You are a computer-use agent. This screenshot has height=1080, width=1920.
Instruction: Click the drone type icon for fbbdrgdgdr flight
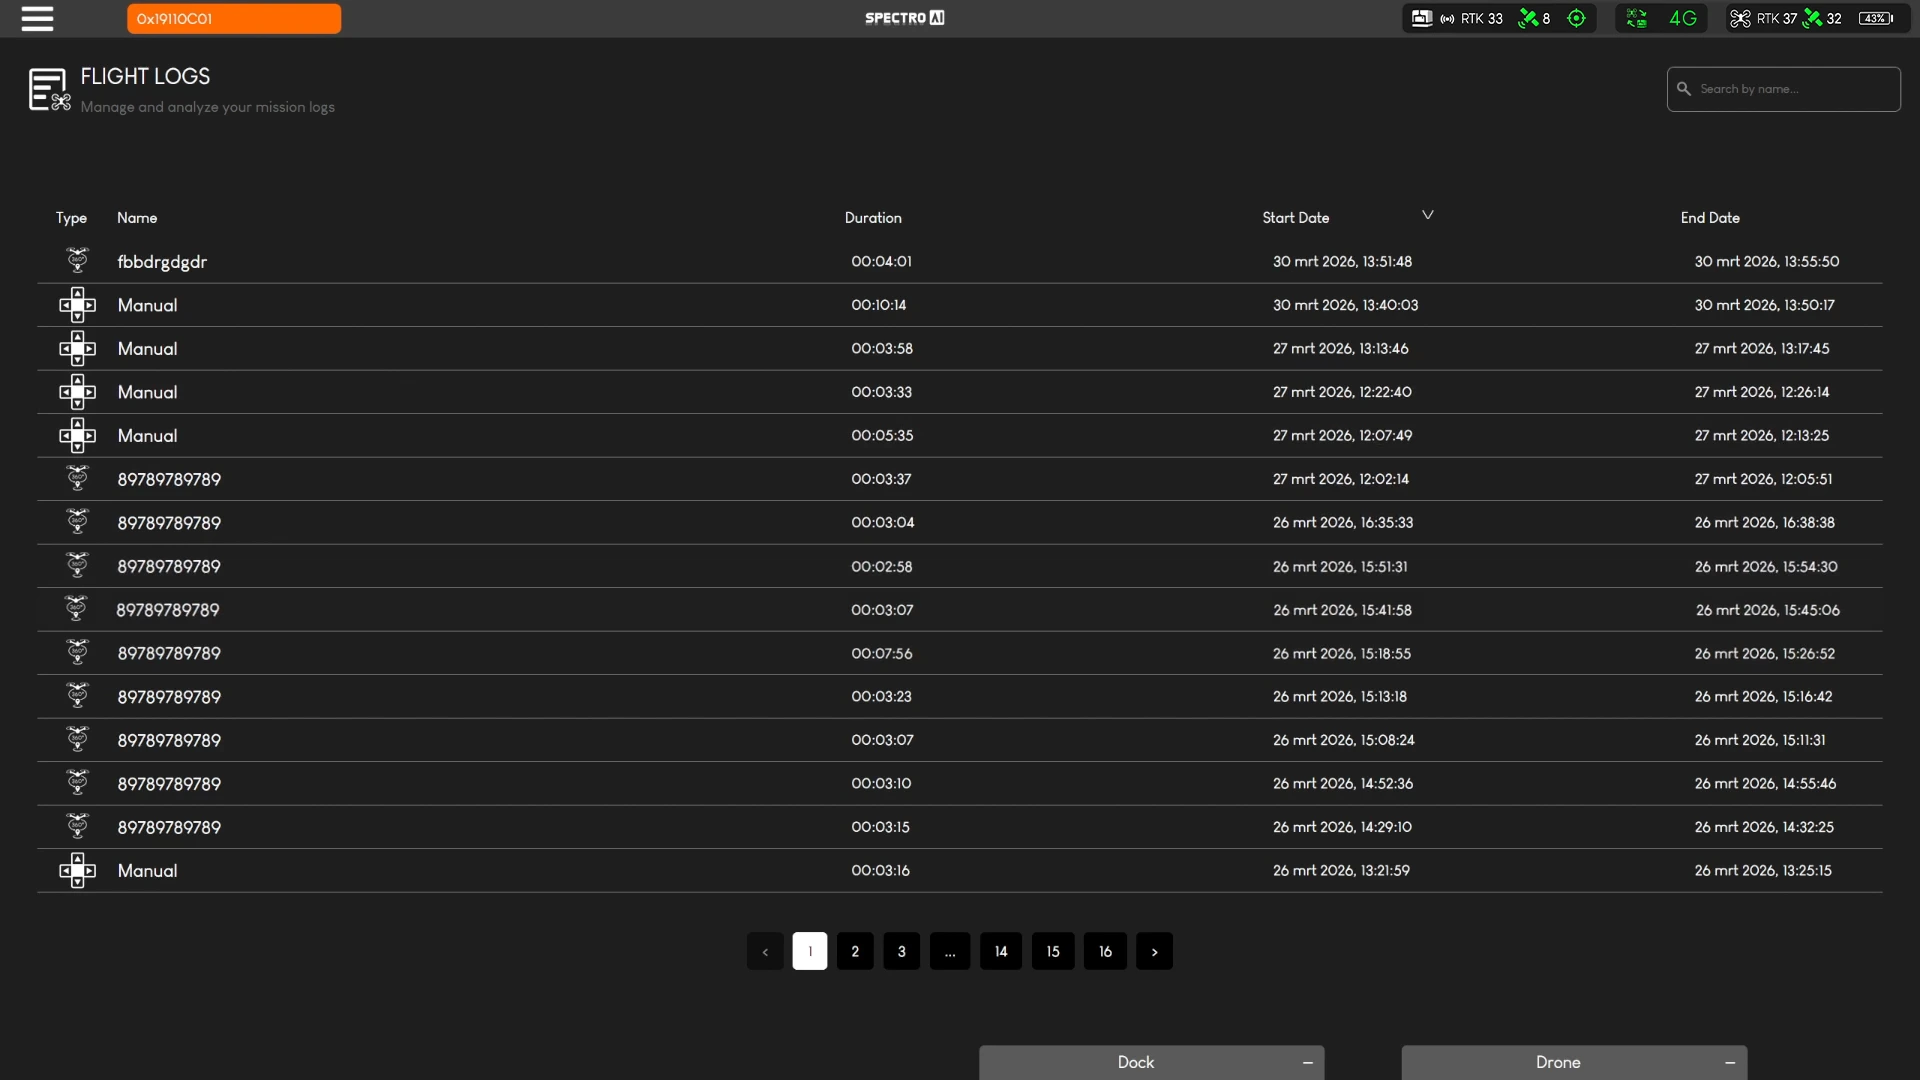(77, 260)
